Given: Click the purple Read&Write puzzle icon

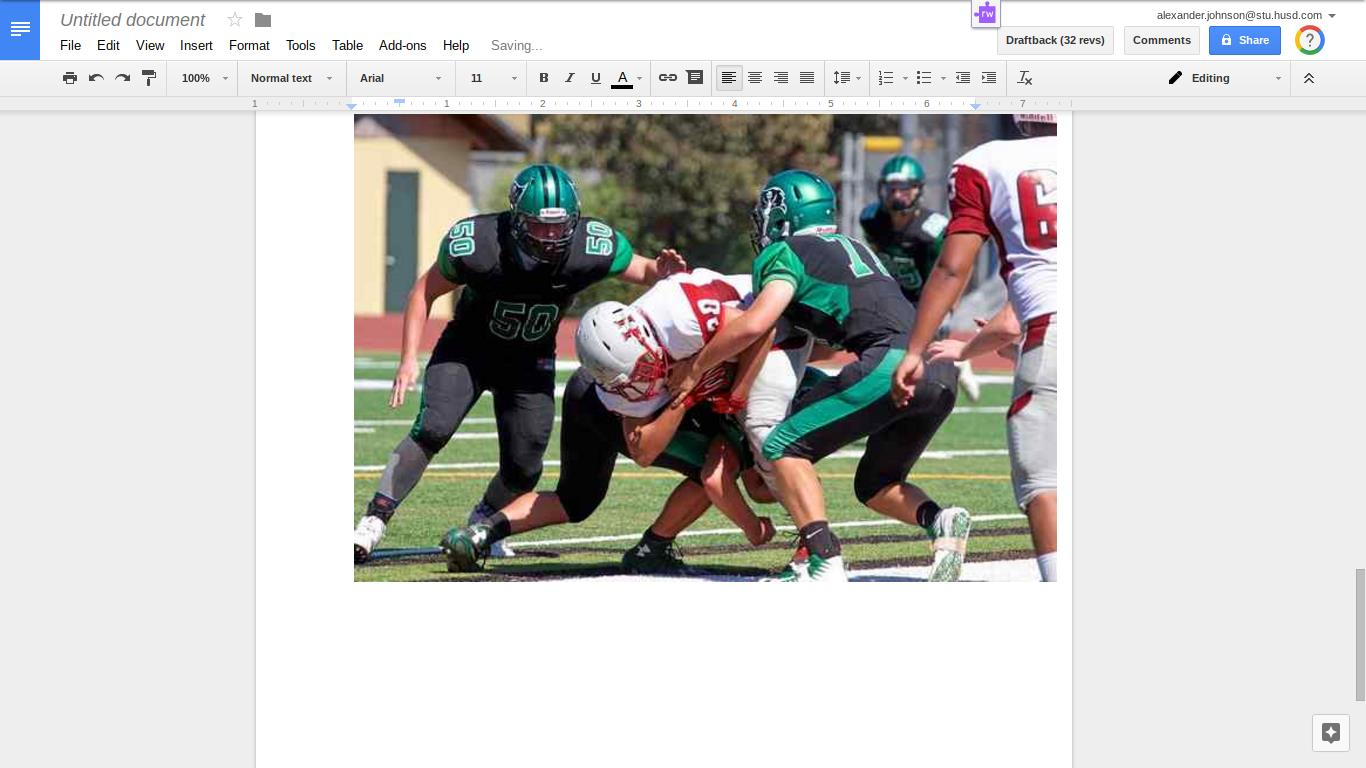Looking at the screenshot, I should [x=985, y=14].
